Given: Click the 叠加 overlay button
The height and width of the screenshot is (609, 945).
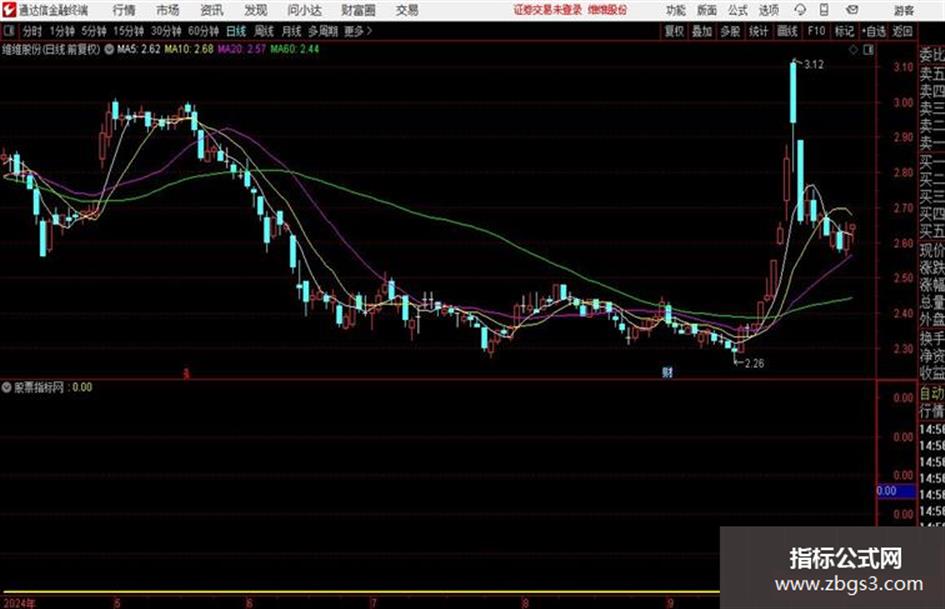Looking at the screenshot, I should click(702, 31).
